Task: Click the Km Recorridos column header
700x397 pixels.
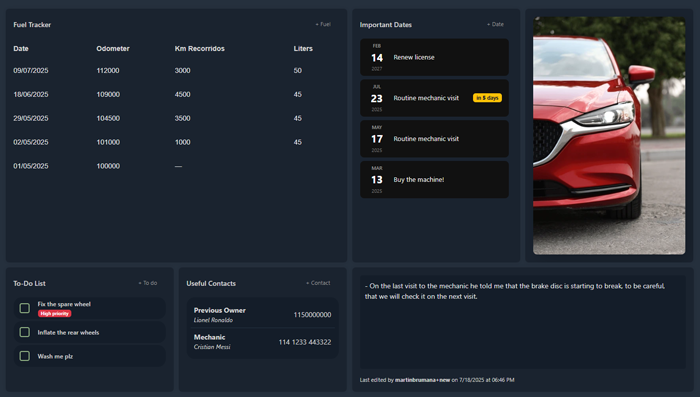Action: pos(200,49)
